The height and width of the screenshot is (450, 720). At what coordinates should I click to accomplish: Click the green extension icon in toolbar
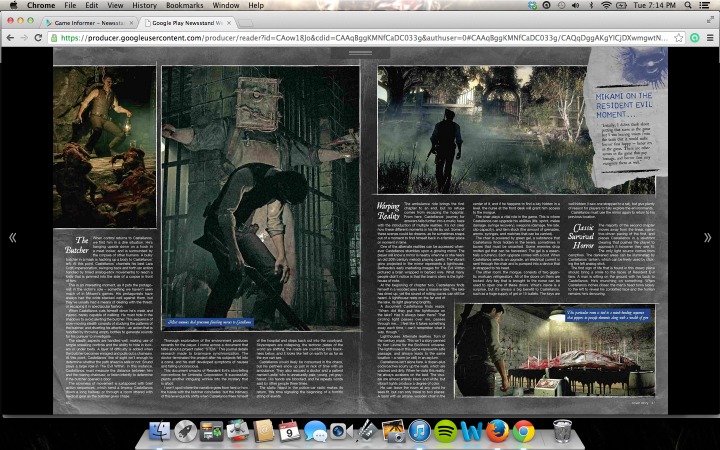(695, 38)
